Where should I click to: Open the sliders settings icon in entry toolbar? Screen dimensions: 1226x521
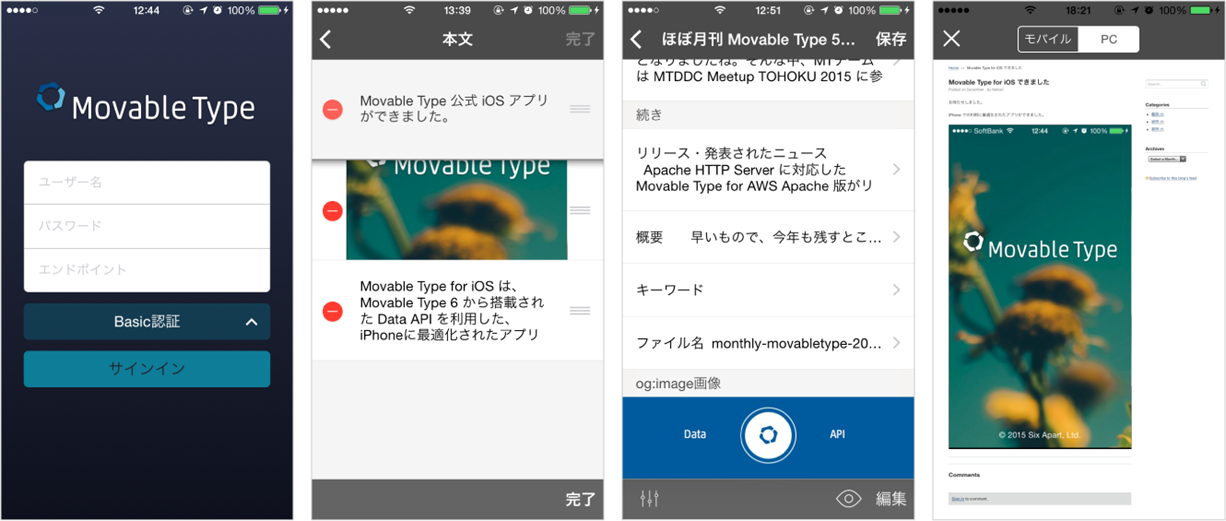click(x=649, y=498)
